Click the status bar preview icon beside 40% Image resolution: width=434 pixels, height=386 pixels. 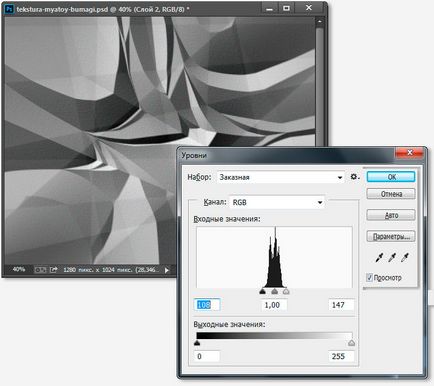pyautogui.click(x=40, y=269)
